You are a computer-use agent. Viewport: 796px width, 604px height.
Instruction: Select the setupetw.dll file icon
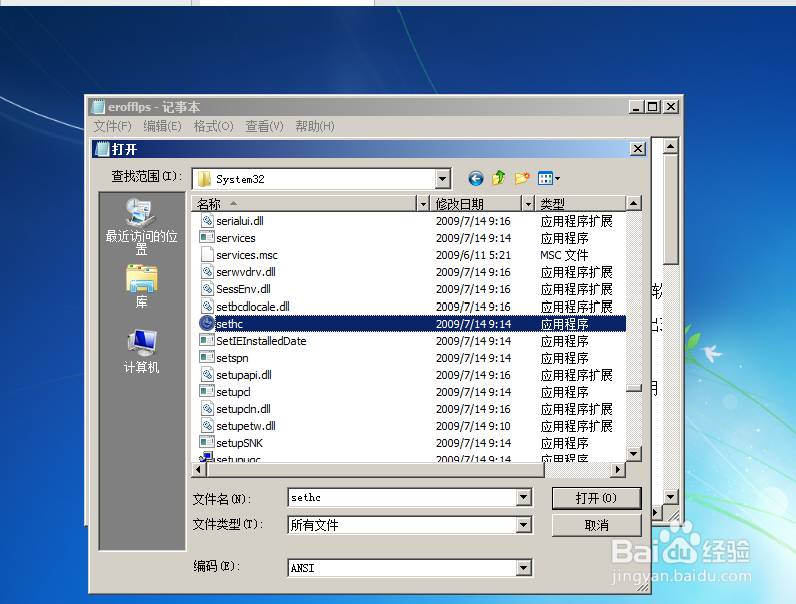[x=207, y=425]
